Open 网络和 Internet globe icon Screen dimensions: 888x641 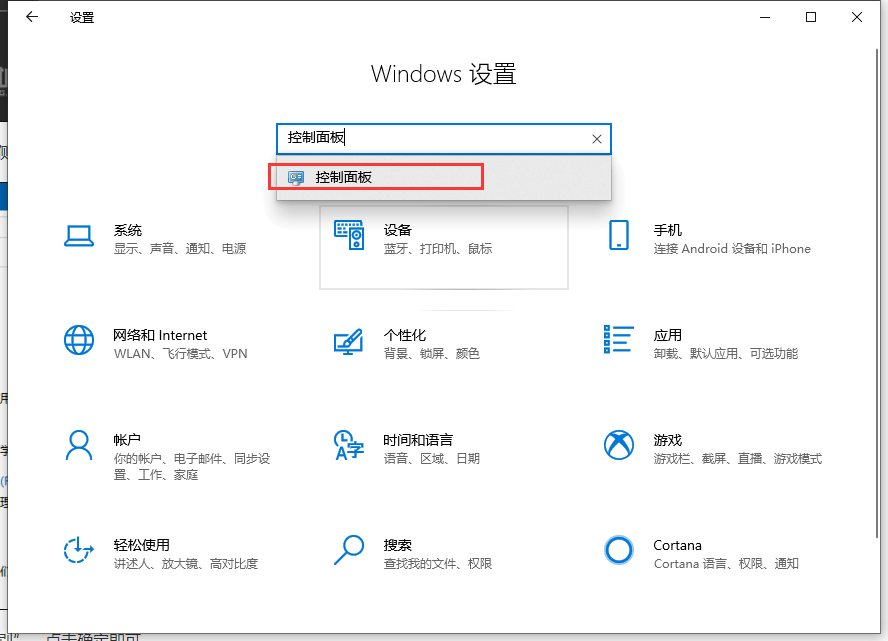pos(79,341)
